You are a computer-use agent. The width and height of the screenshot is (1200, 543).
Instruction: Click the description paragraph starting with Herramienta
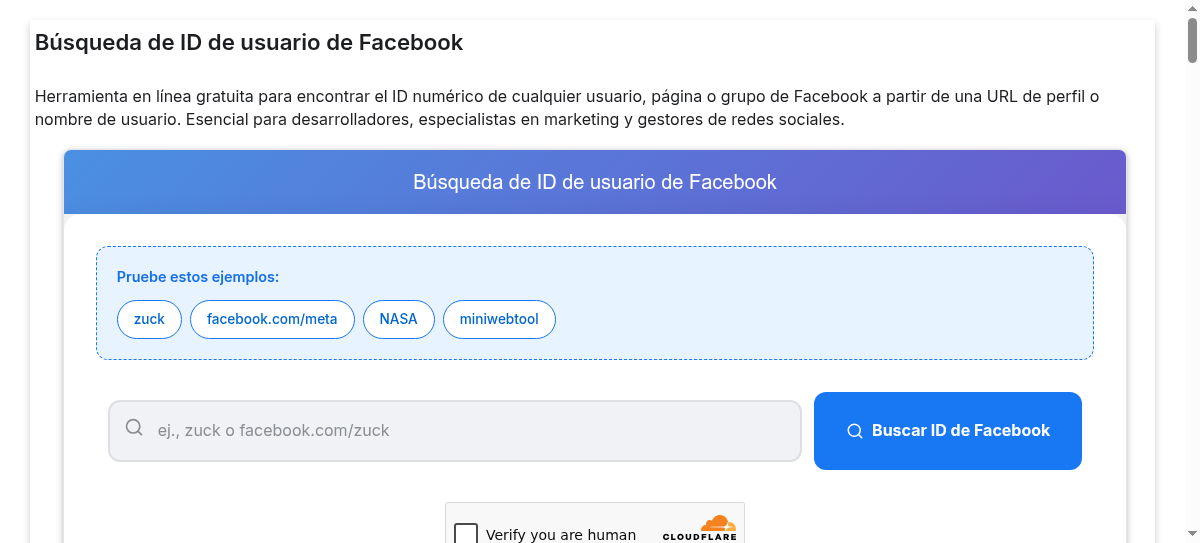(x=567, y=108)
